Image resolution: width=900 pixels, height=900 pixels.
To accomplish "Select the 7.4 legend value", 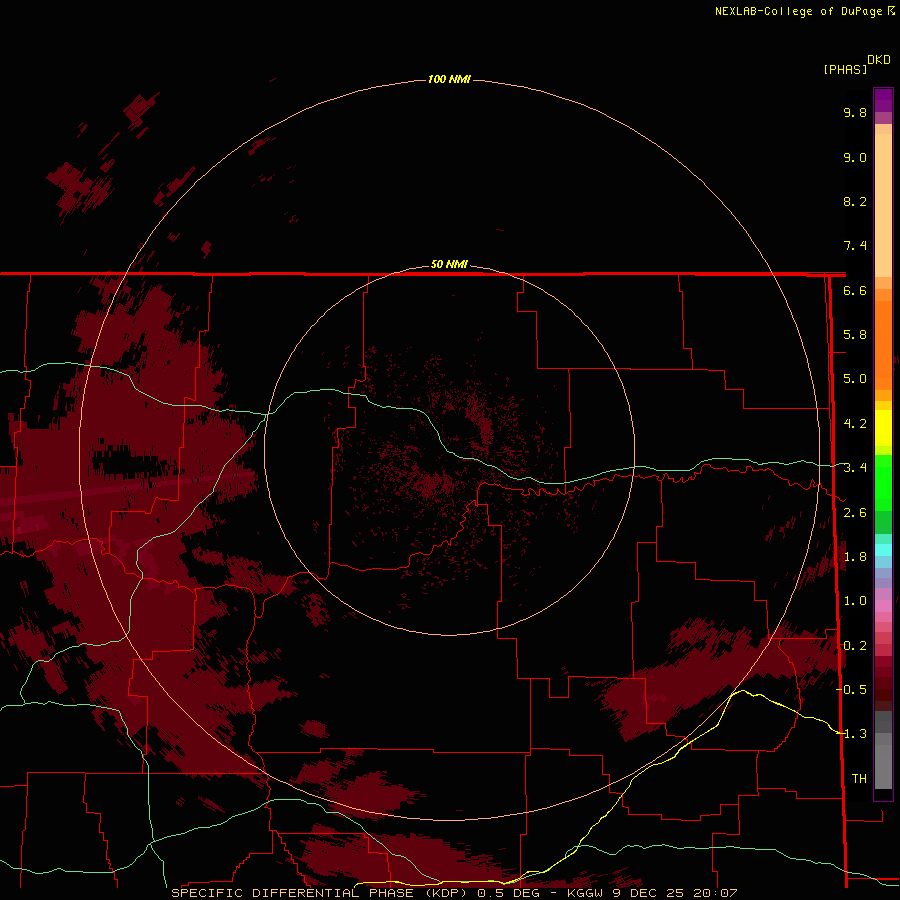I will [x=855, y=246].
